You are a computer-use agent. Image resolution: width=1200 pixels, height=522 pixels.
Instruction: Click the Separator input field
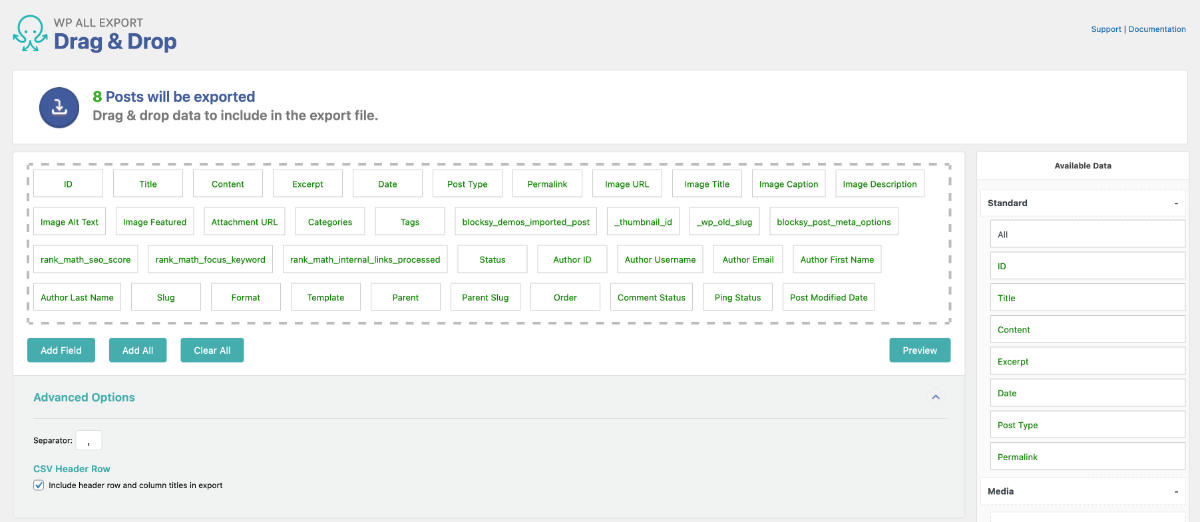coord(88,440)
